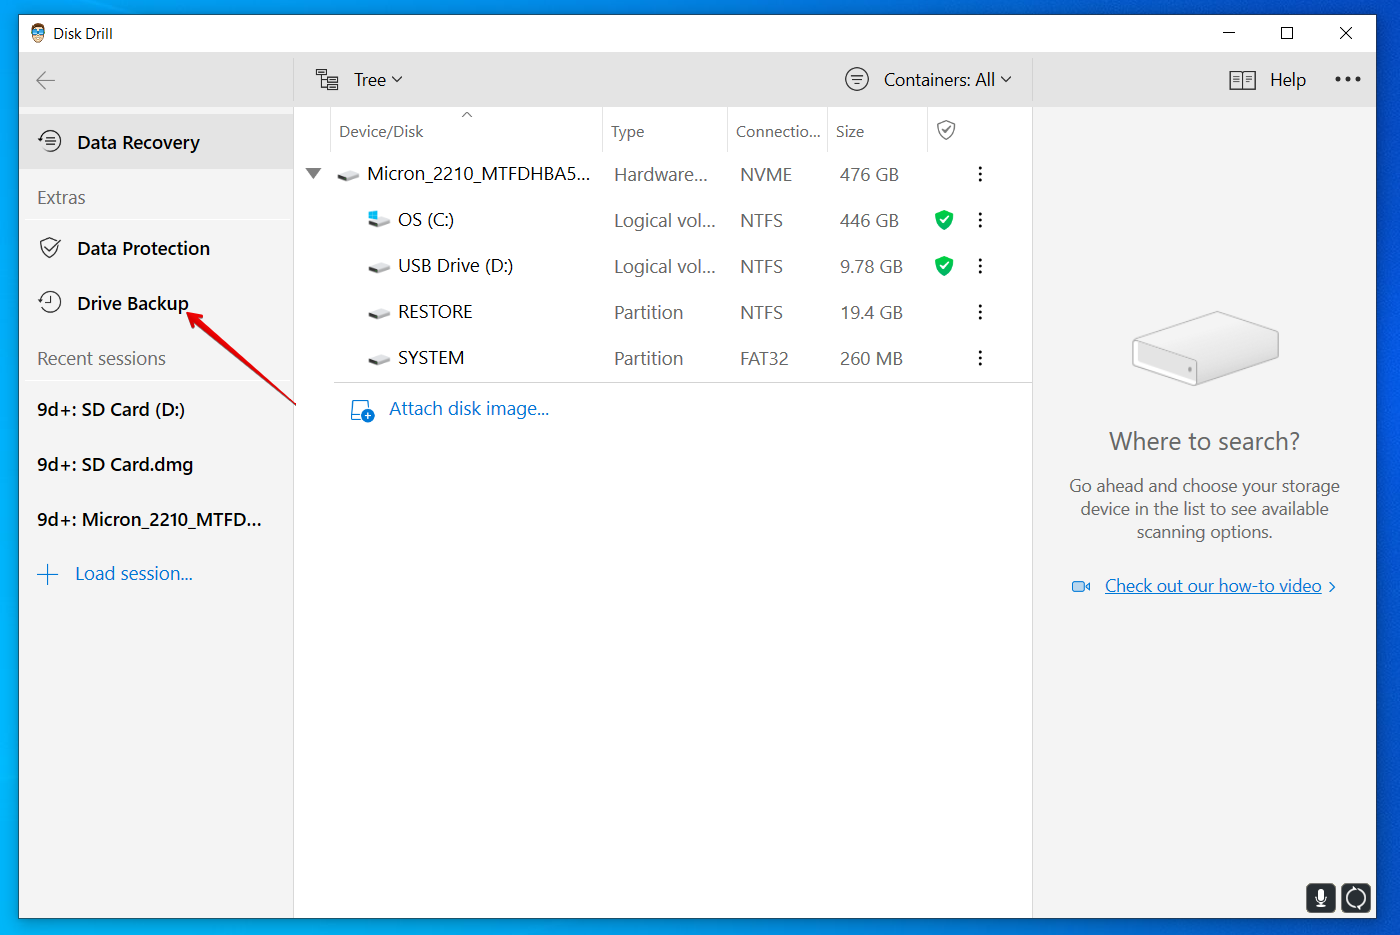The width and height of the screenshot is (1400, 935).
Task: Click the 9.78 GB size cell
Action: tap(871, 266)
